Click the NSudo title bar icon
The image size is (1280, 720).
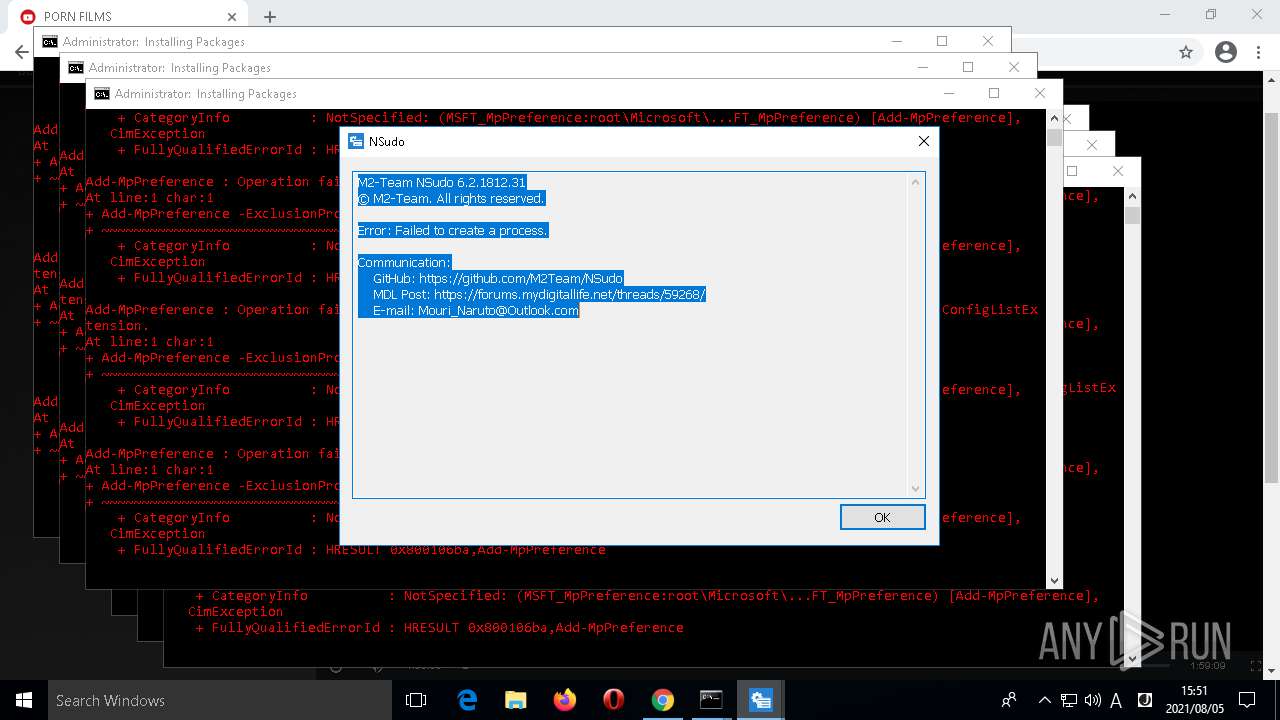pos(355,141)
